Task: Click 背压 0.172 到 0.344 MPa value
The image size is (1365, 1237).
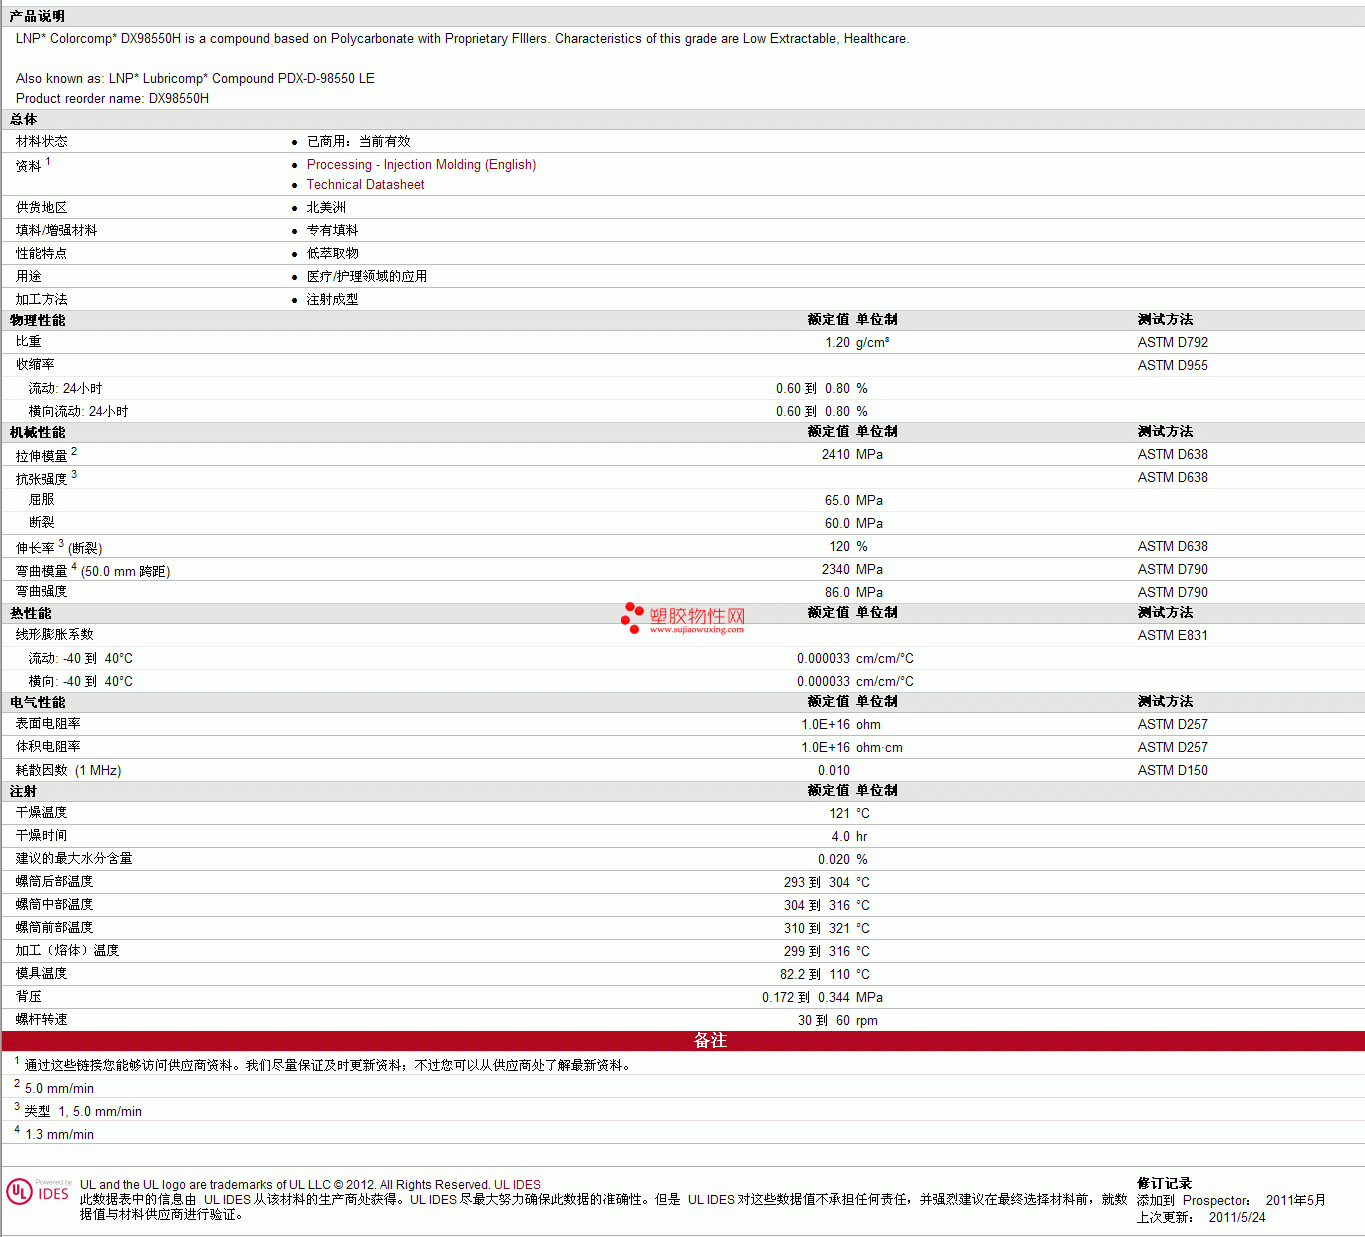Action: tap(822, 997)
